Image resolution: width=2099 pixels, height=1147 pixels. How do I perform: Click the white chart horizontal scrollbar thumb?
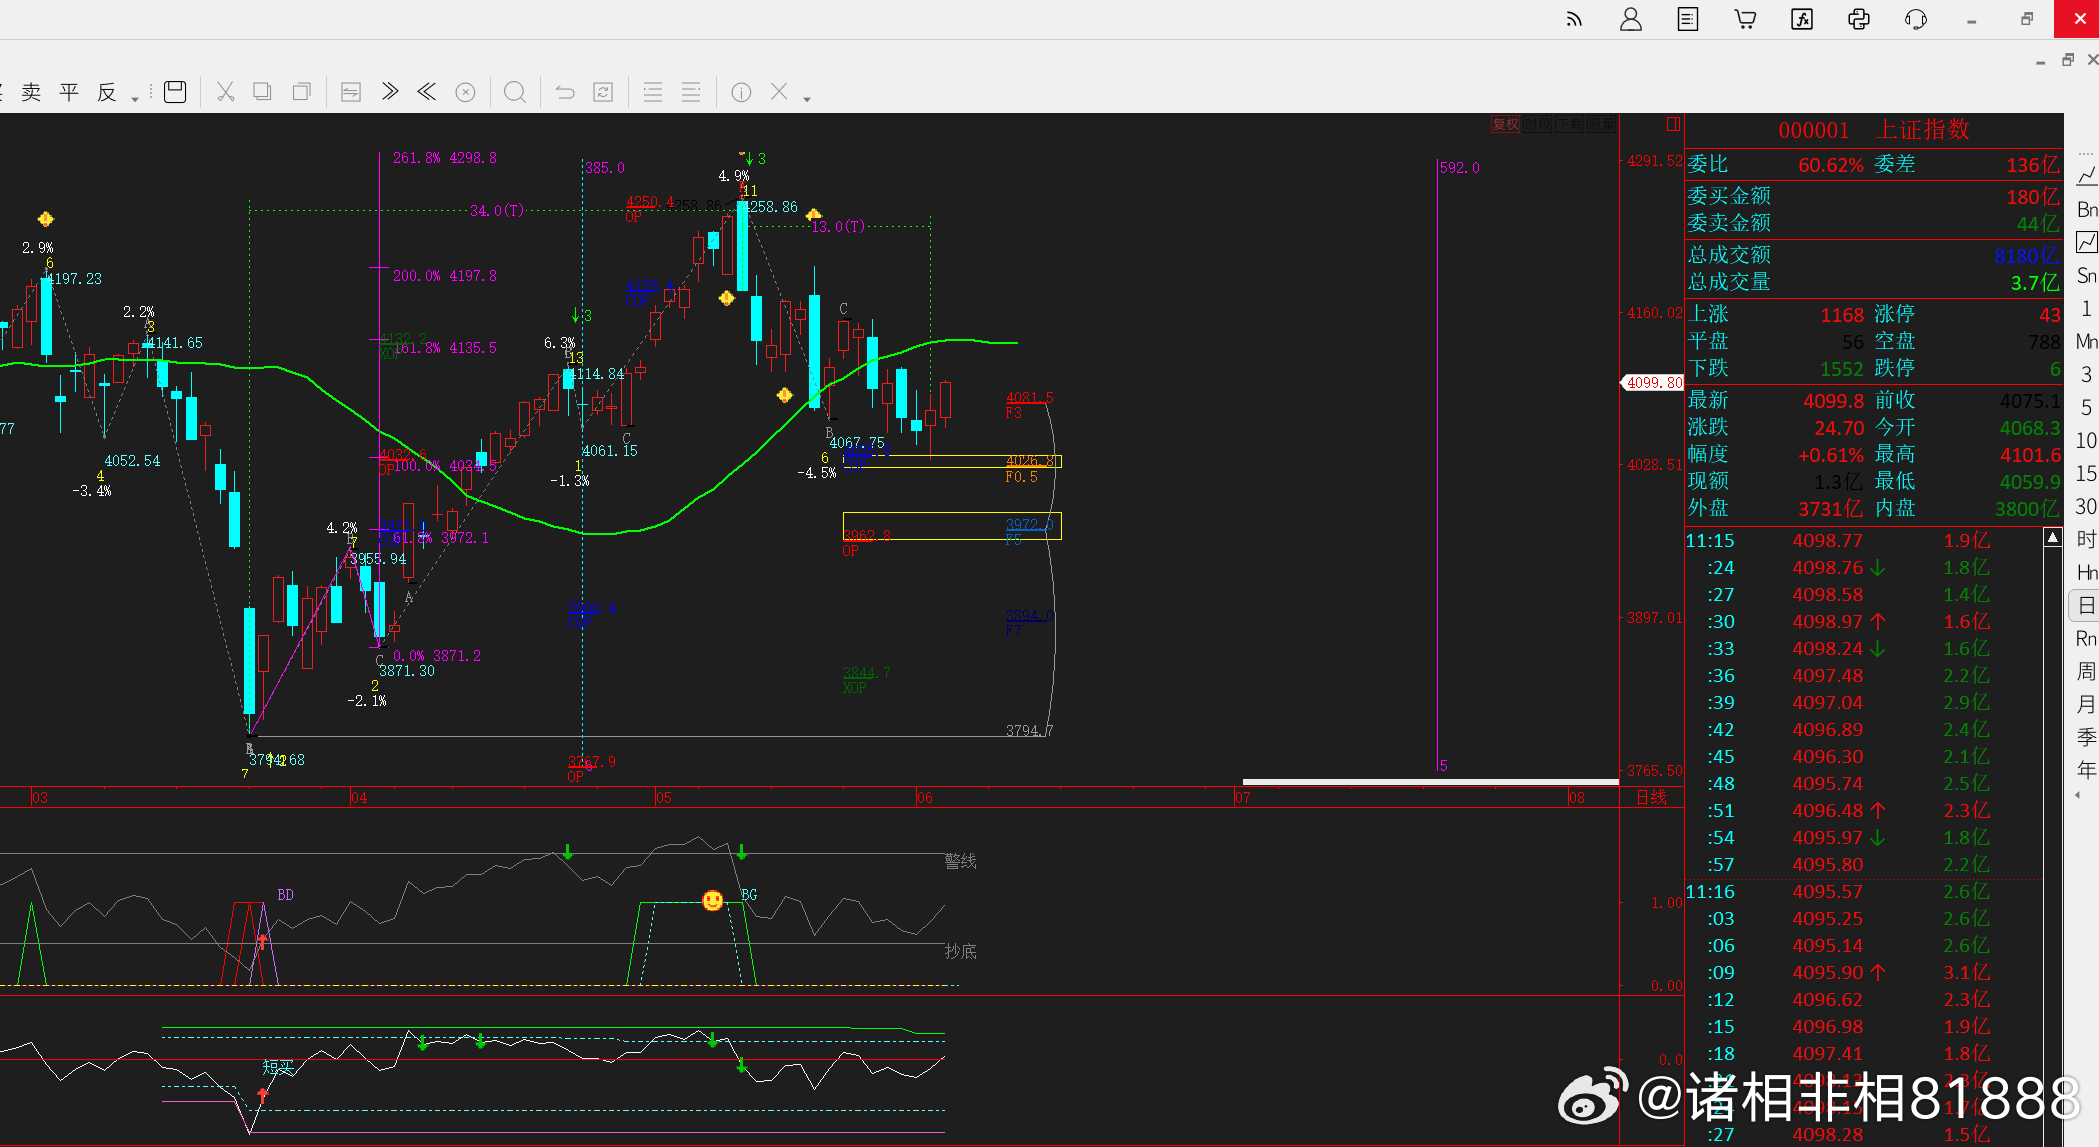pyautogui.click(x=1430, y=782)
